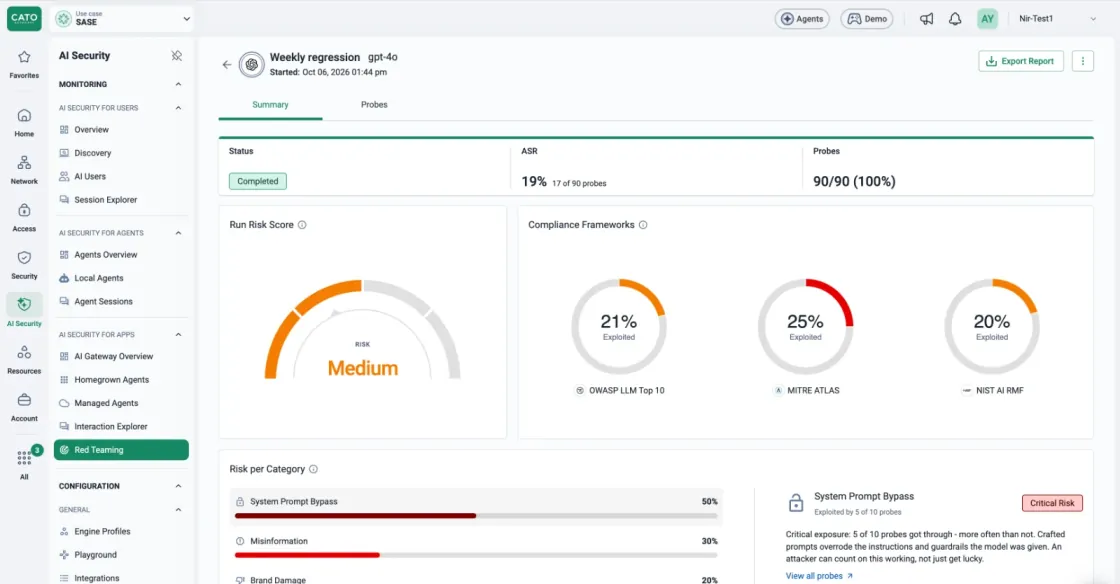The height and width of the screenshot is (584, 1120).
Task: Open the announcements megaphone icon
Action: 926,19
